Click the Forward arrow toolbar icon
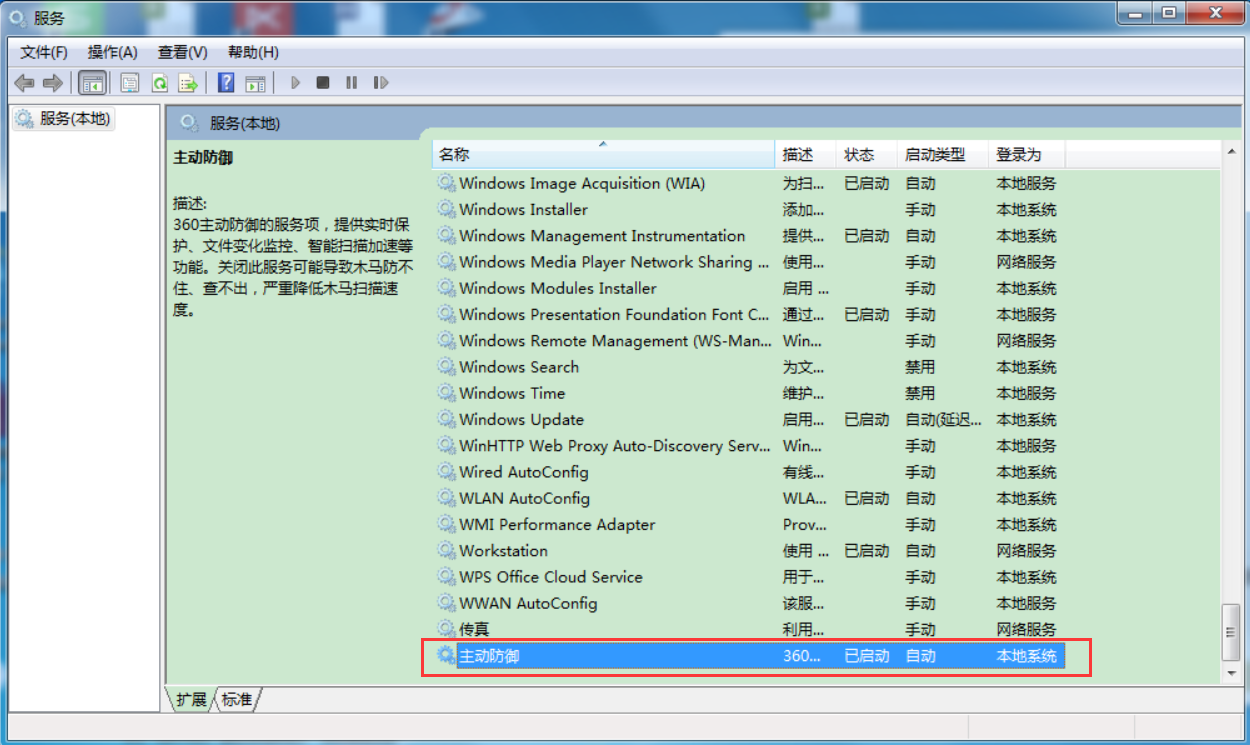Image resolution: width=1250 pixels, height=745 pixels. [52, 83]
